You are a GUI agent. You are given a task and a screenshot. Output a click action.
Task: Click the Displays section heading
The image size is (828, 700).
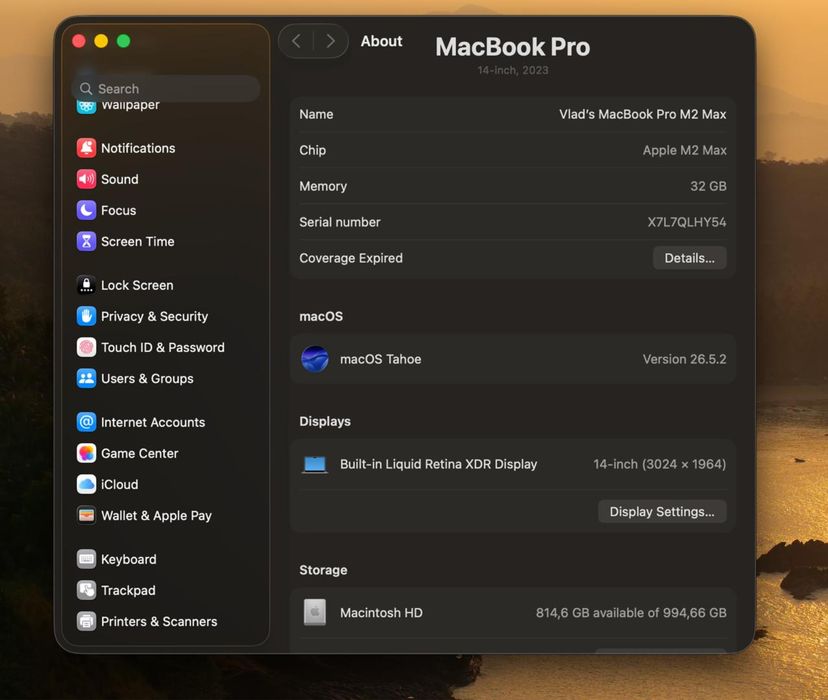(x=325, y=422)
